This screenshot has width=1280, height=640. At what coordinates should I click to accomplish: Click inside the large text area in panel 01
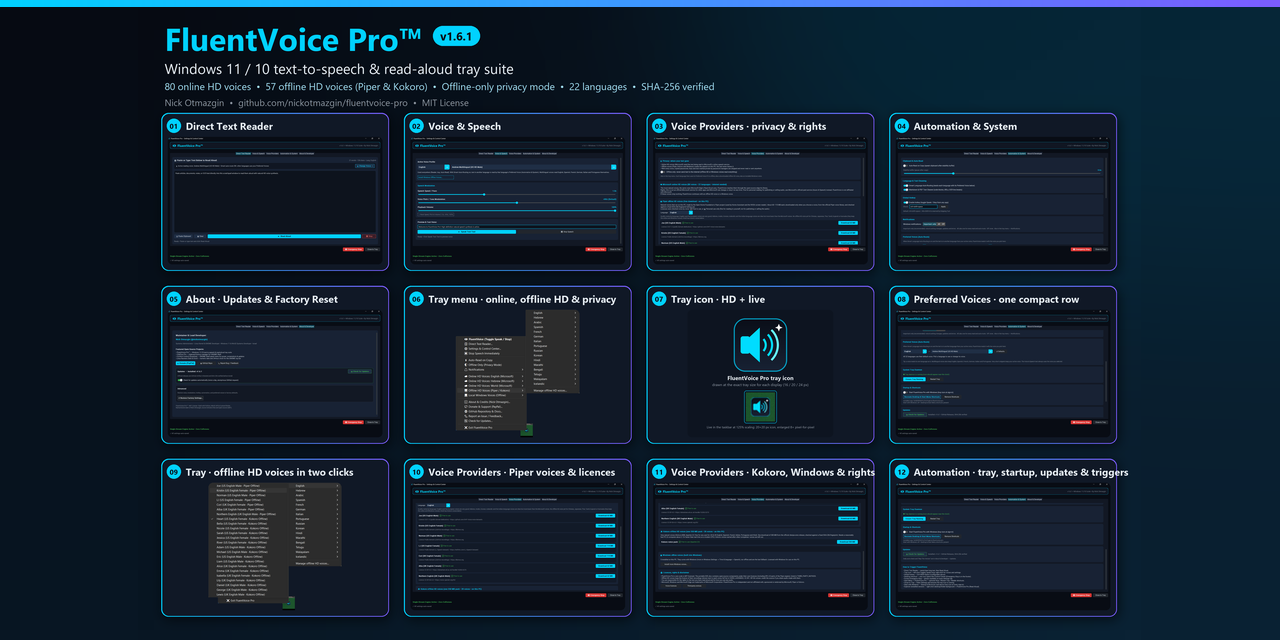(x=275, y=202)
